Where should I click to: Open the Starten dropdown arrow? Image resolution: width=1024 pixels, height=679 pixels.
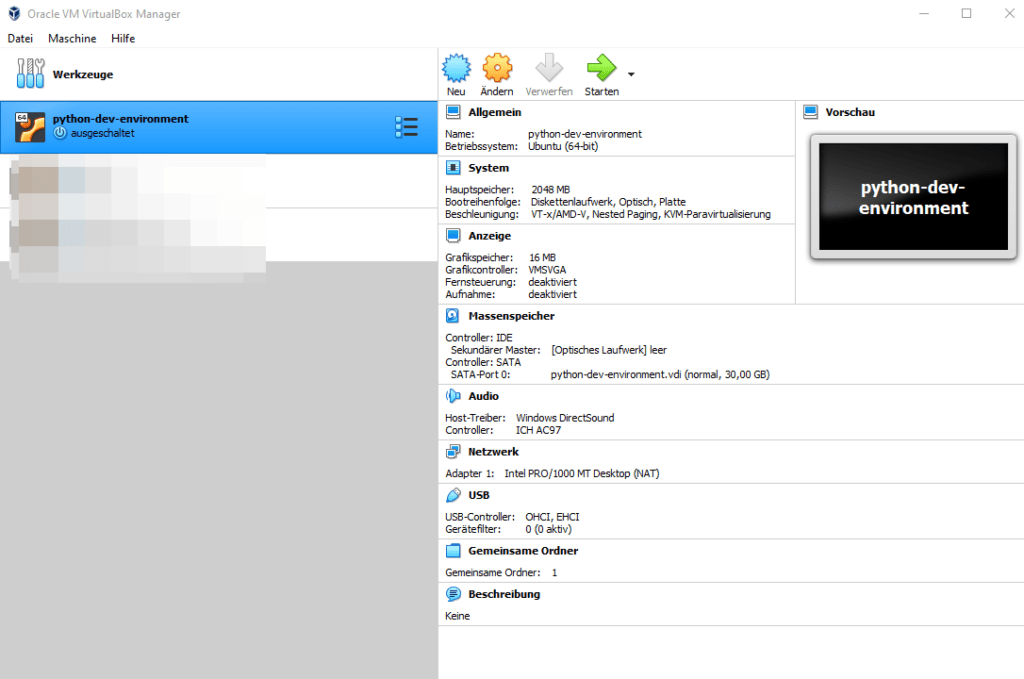click(x=629, y=74)
